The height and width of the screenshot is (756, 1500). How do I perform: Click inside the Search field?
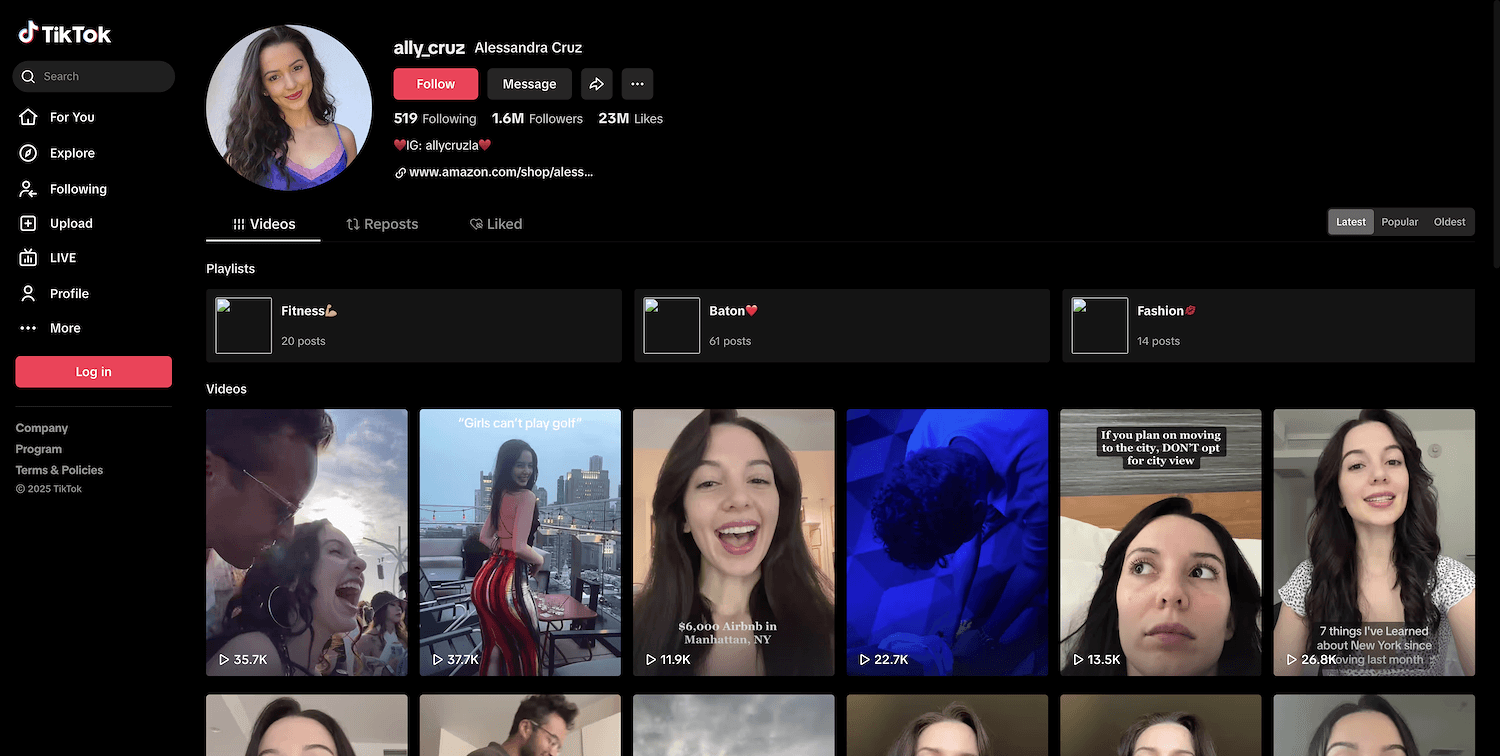[x=100, y=76]
